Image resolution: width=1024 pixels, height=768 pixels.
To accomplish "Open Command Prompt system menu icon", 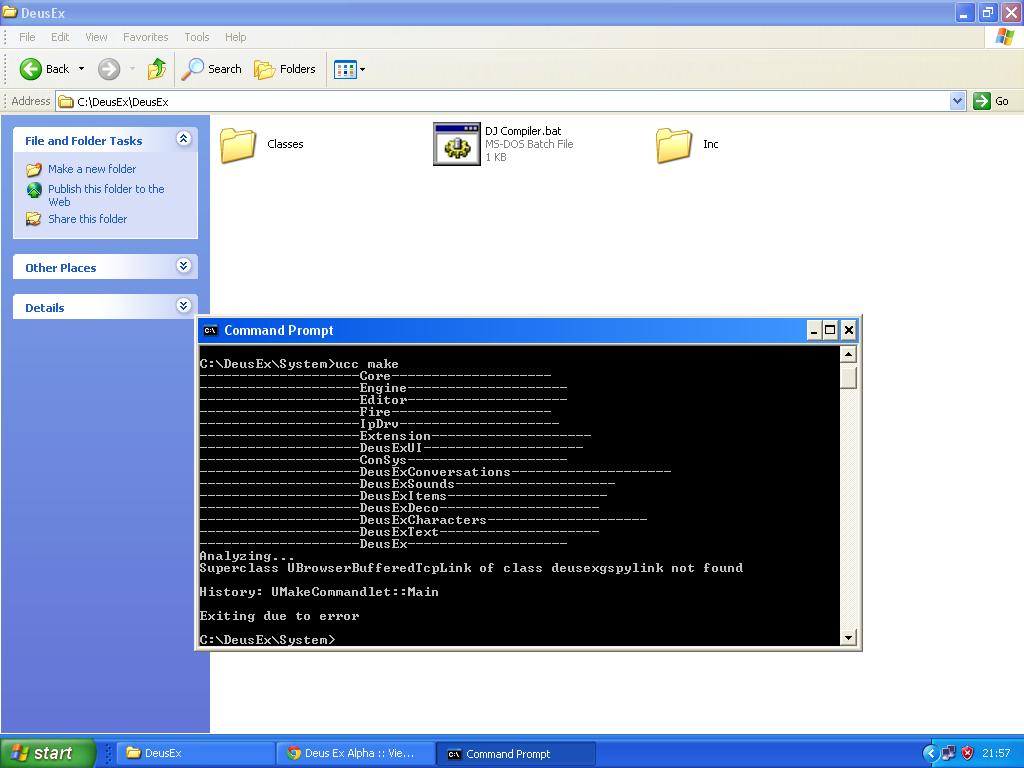I will pos(210,330).
